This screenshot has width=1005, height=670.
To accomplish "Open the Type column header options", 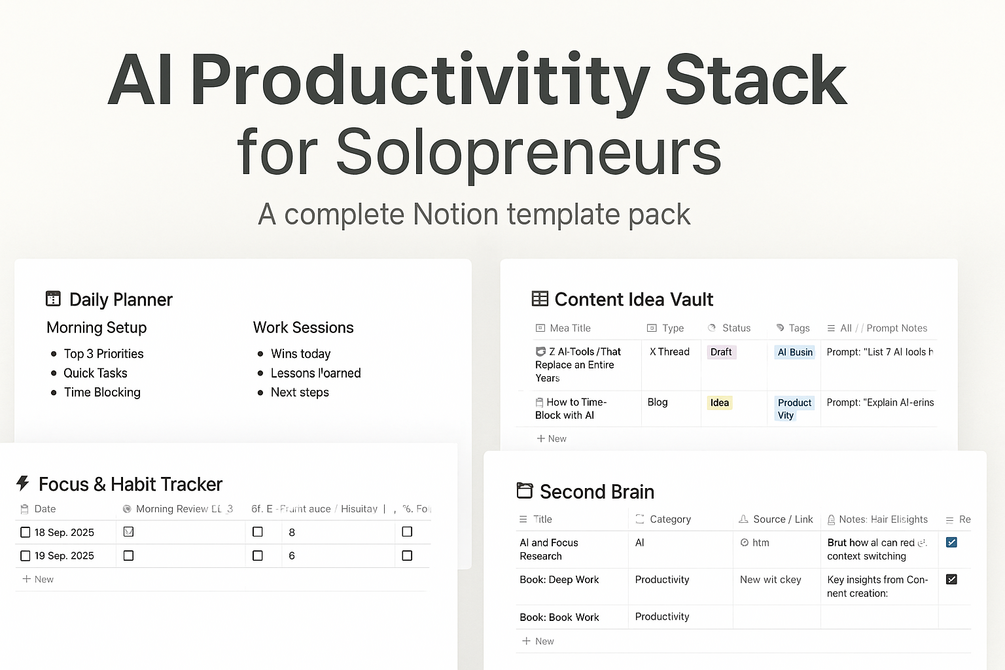I will click(672, 328).
